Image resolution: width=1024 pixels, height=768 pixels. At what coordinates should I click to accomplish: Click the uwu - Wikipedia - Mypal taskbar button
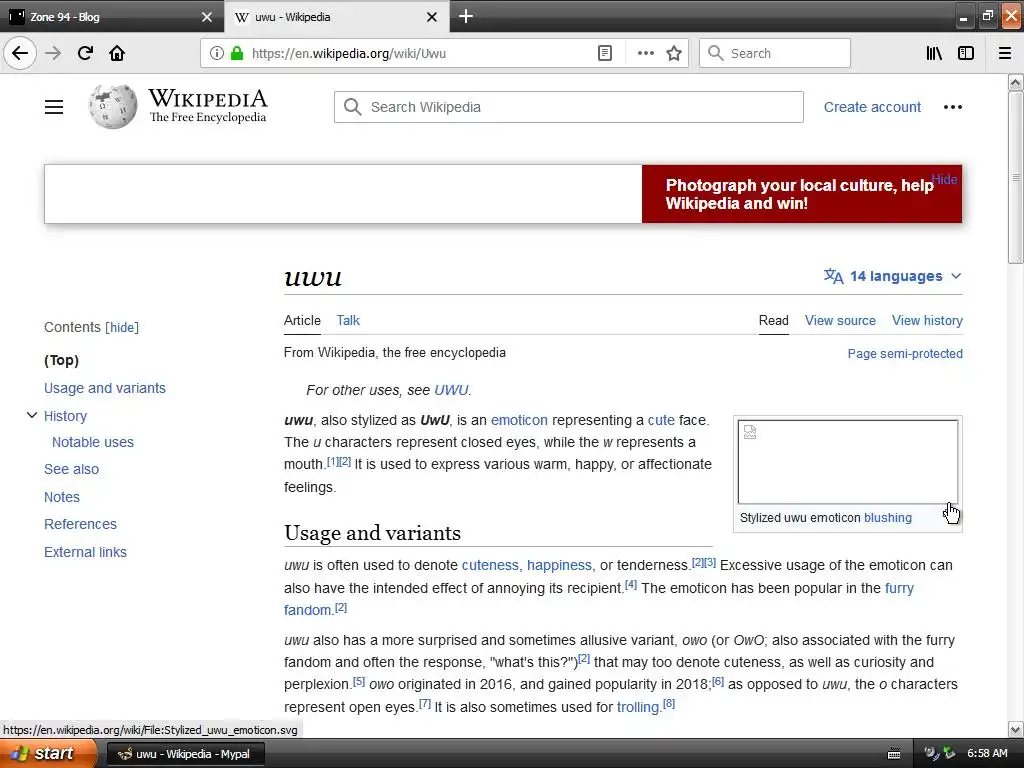click(184, 754)
